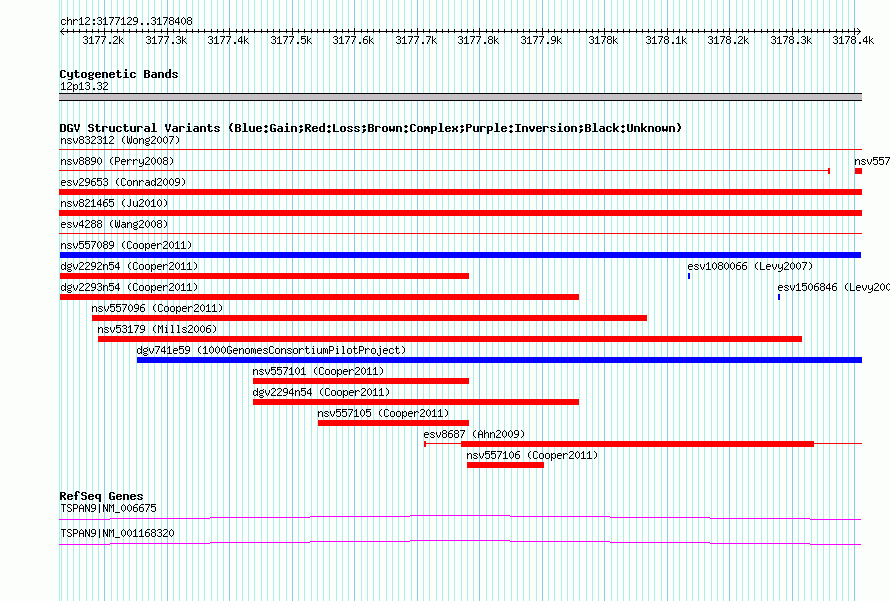This screenshot has height=601, width=890.
Task: Select the dgv2292n54 (Cooper2011) label
Action: (129, 266)
